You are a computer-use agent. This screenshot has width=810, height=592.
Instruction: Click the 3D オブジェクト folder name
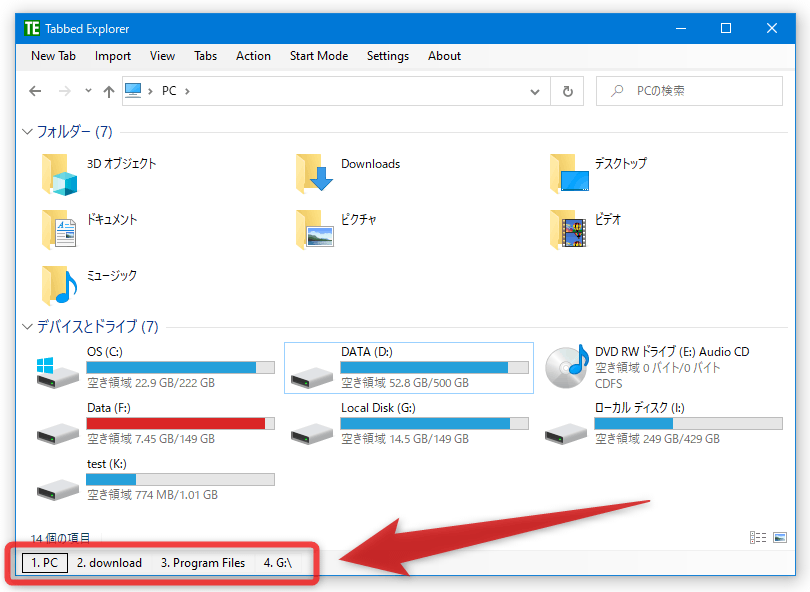point(121,164)
